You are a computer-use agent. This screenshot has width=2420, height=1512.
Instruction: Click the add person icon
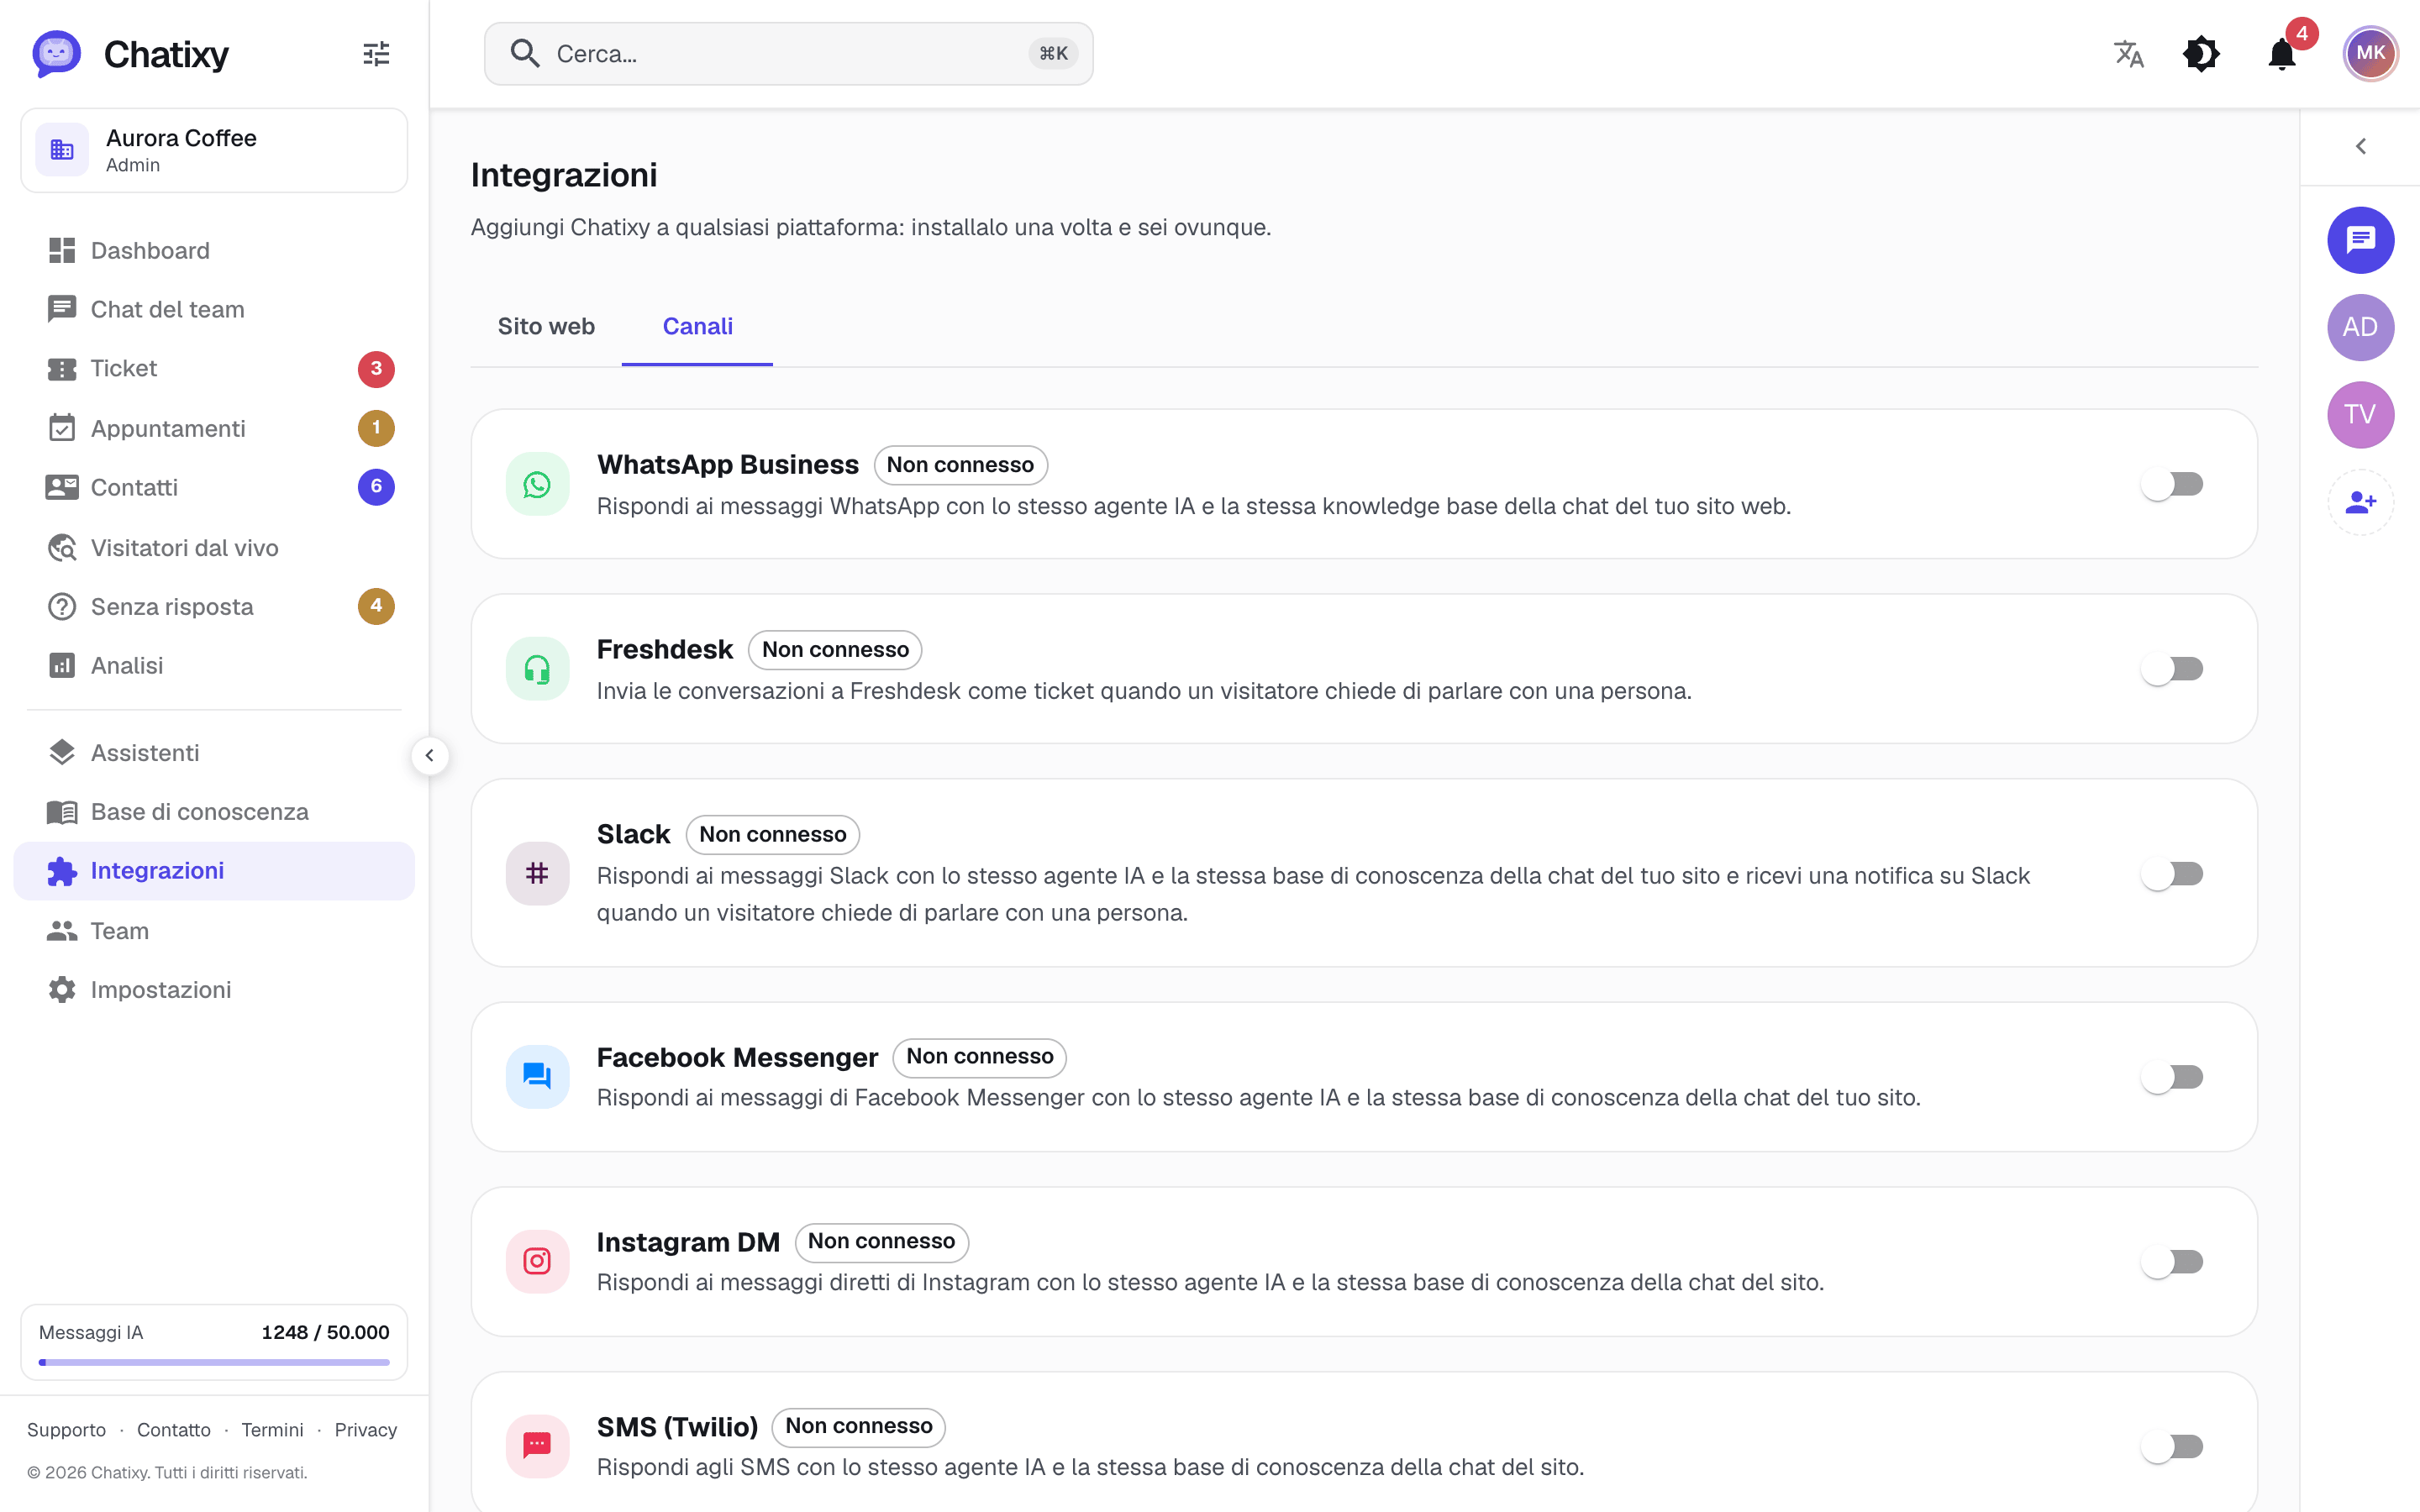click(2360, 502)
